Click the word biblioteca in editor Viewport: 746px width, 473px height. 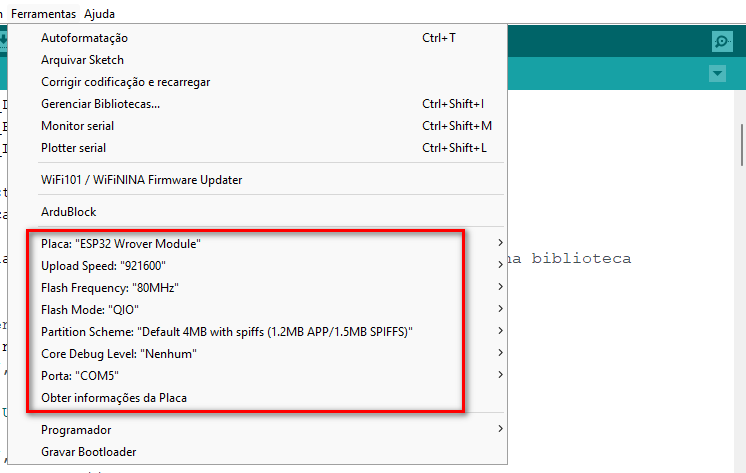pos(581,258)
